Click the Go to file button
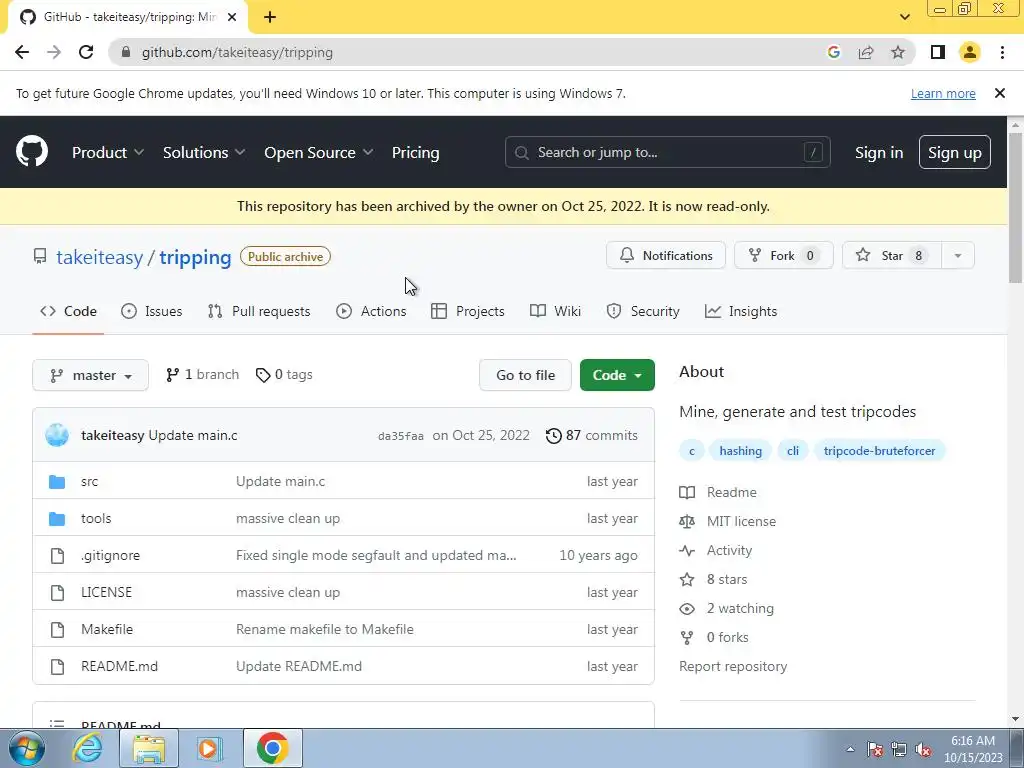Screen dimensions: 1024x768 [x=525, y=375]
